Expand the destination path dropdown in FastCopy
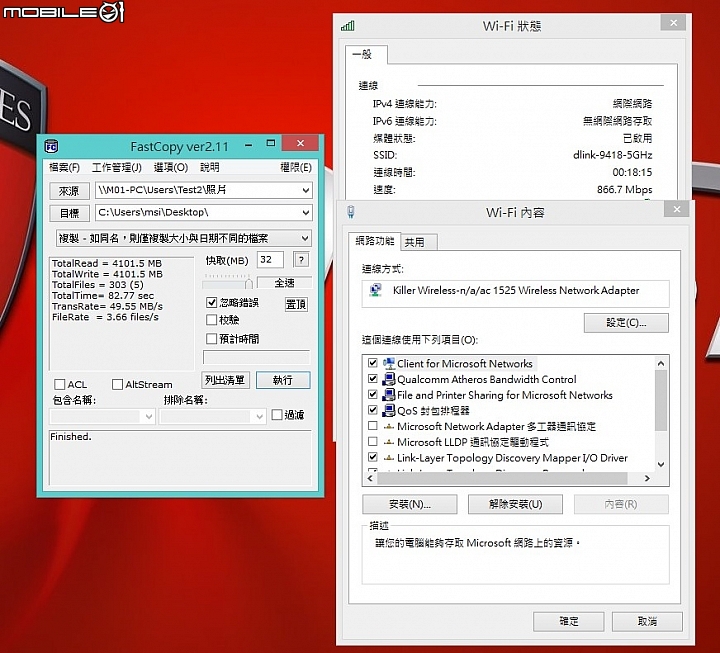 [305, 213]
